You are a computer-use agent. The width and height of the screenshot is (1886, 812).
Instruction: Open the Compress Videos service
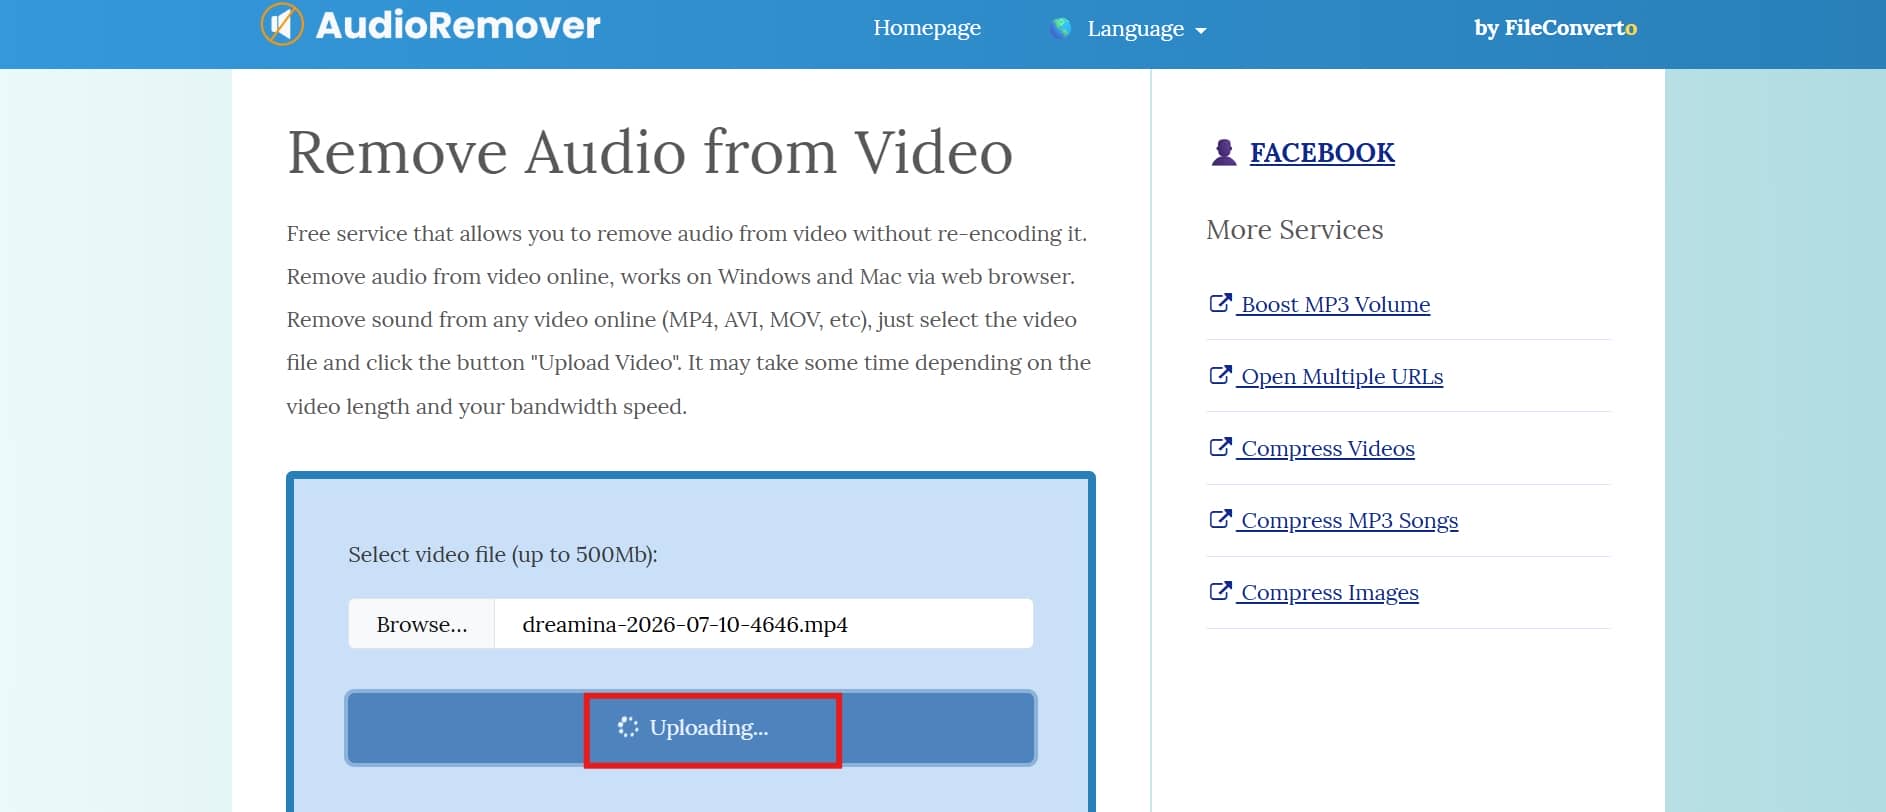click(1328, 449)
